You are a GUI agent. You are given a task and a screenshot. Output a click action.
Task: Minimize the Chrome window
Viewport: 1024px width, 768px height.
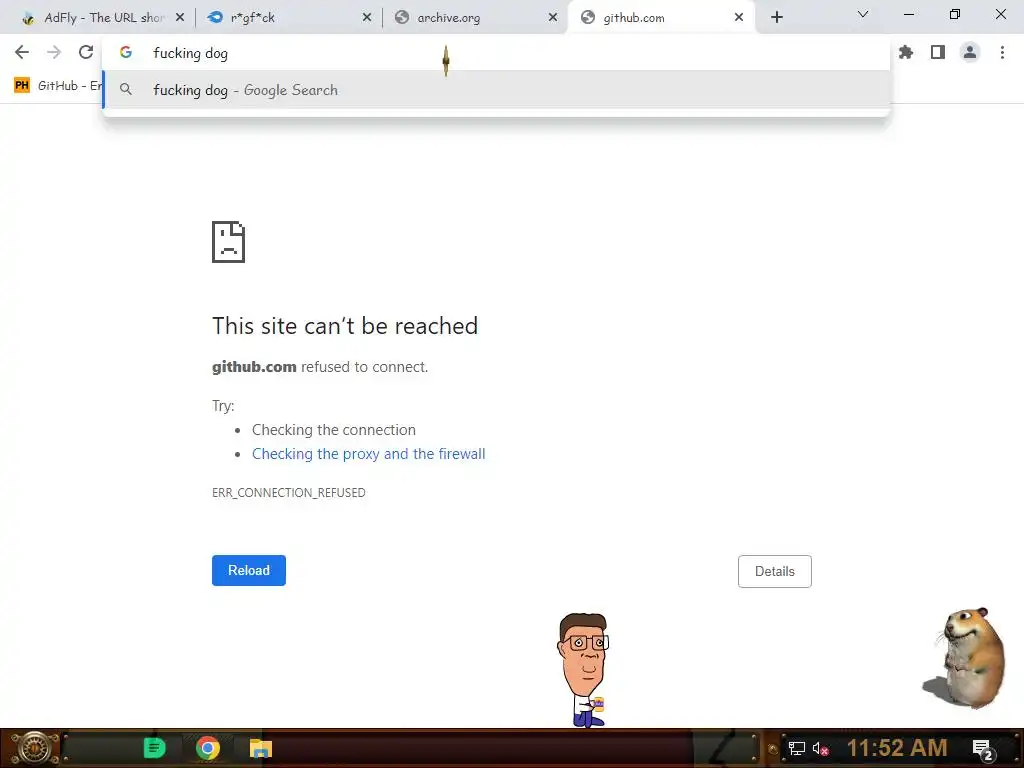pyautogui.click(x=908, y=14)
